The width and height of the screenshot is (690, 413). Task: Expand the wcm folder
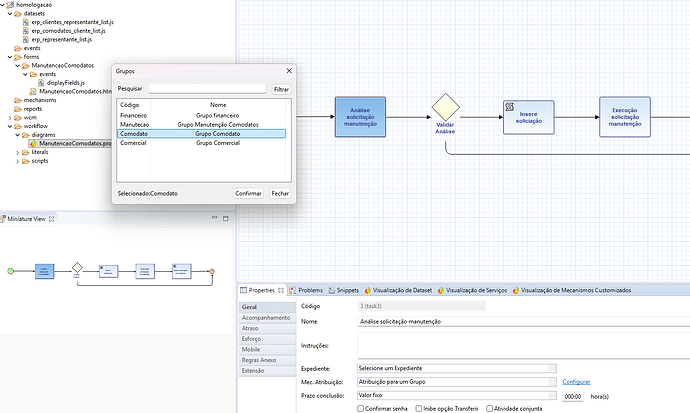[9, 118]
